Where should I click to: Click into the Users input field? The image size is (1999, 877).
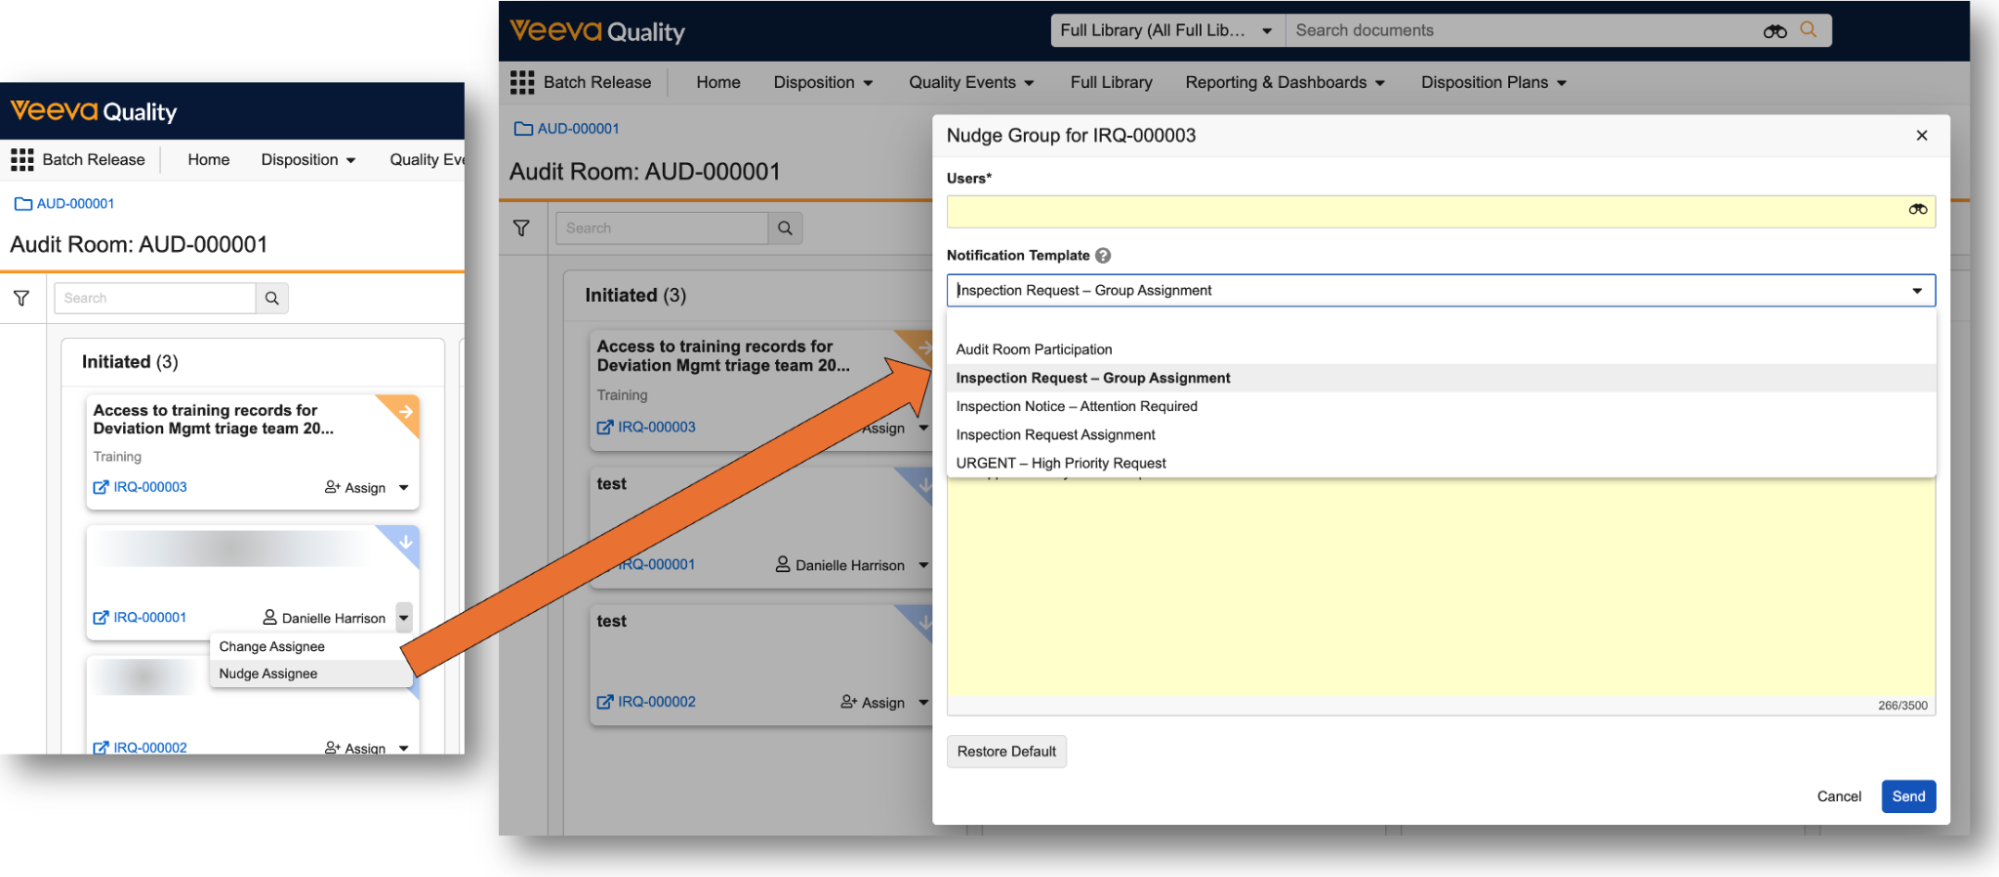point(1420,211)
